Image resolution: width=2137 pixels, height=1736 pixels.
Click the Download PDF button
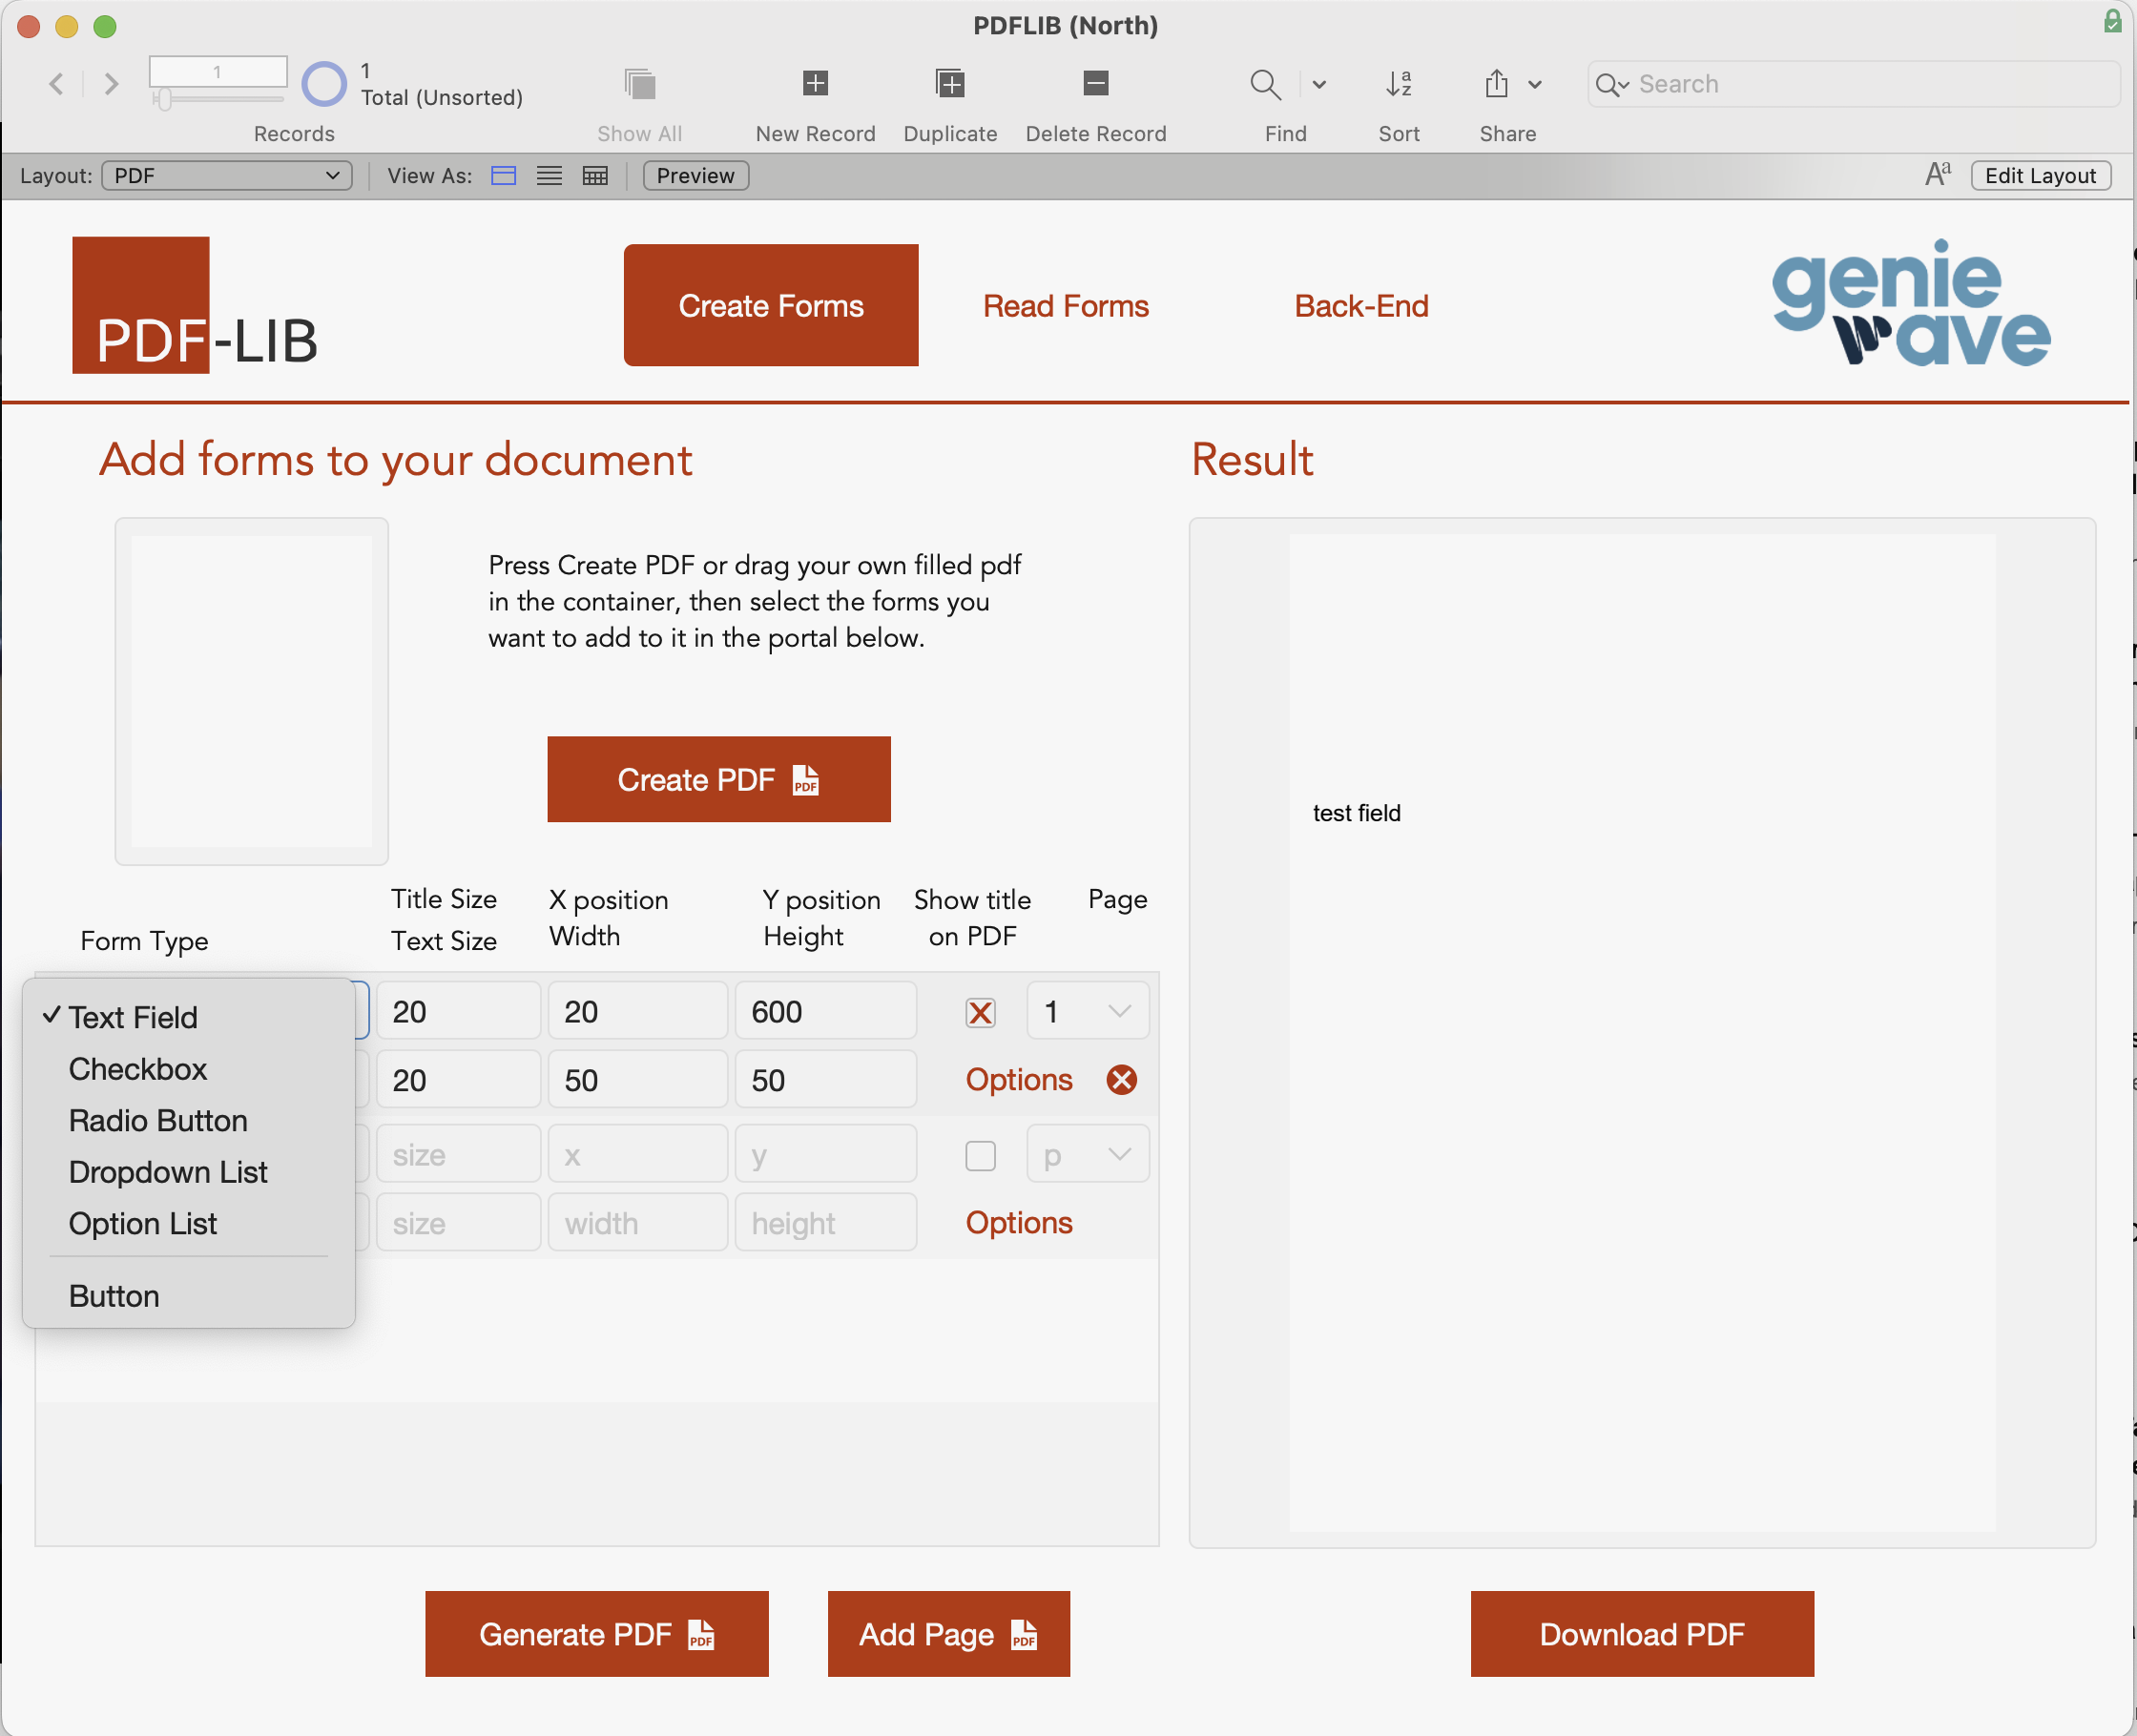coord(1642,1634)
